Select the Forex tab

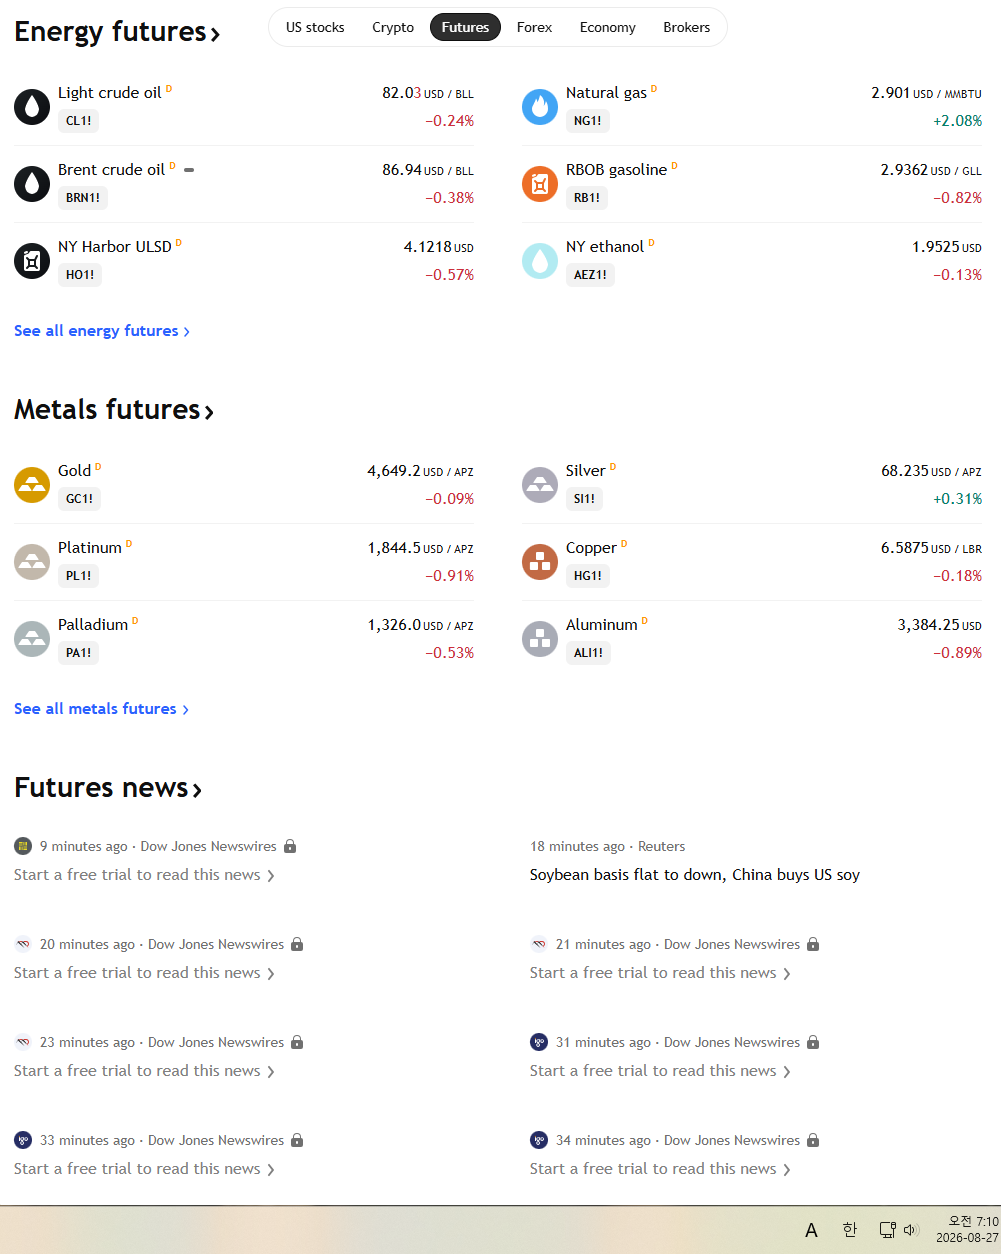(534, 27)
